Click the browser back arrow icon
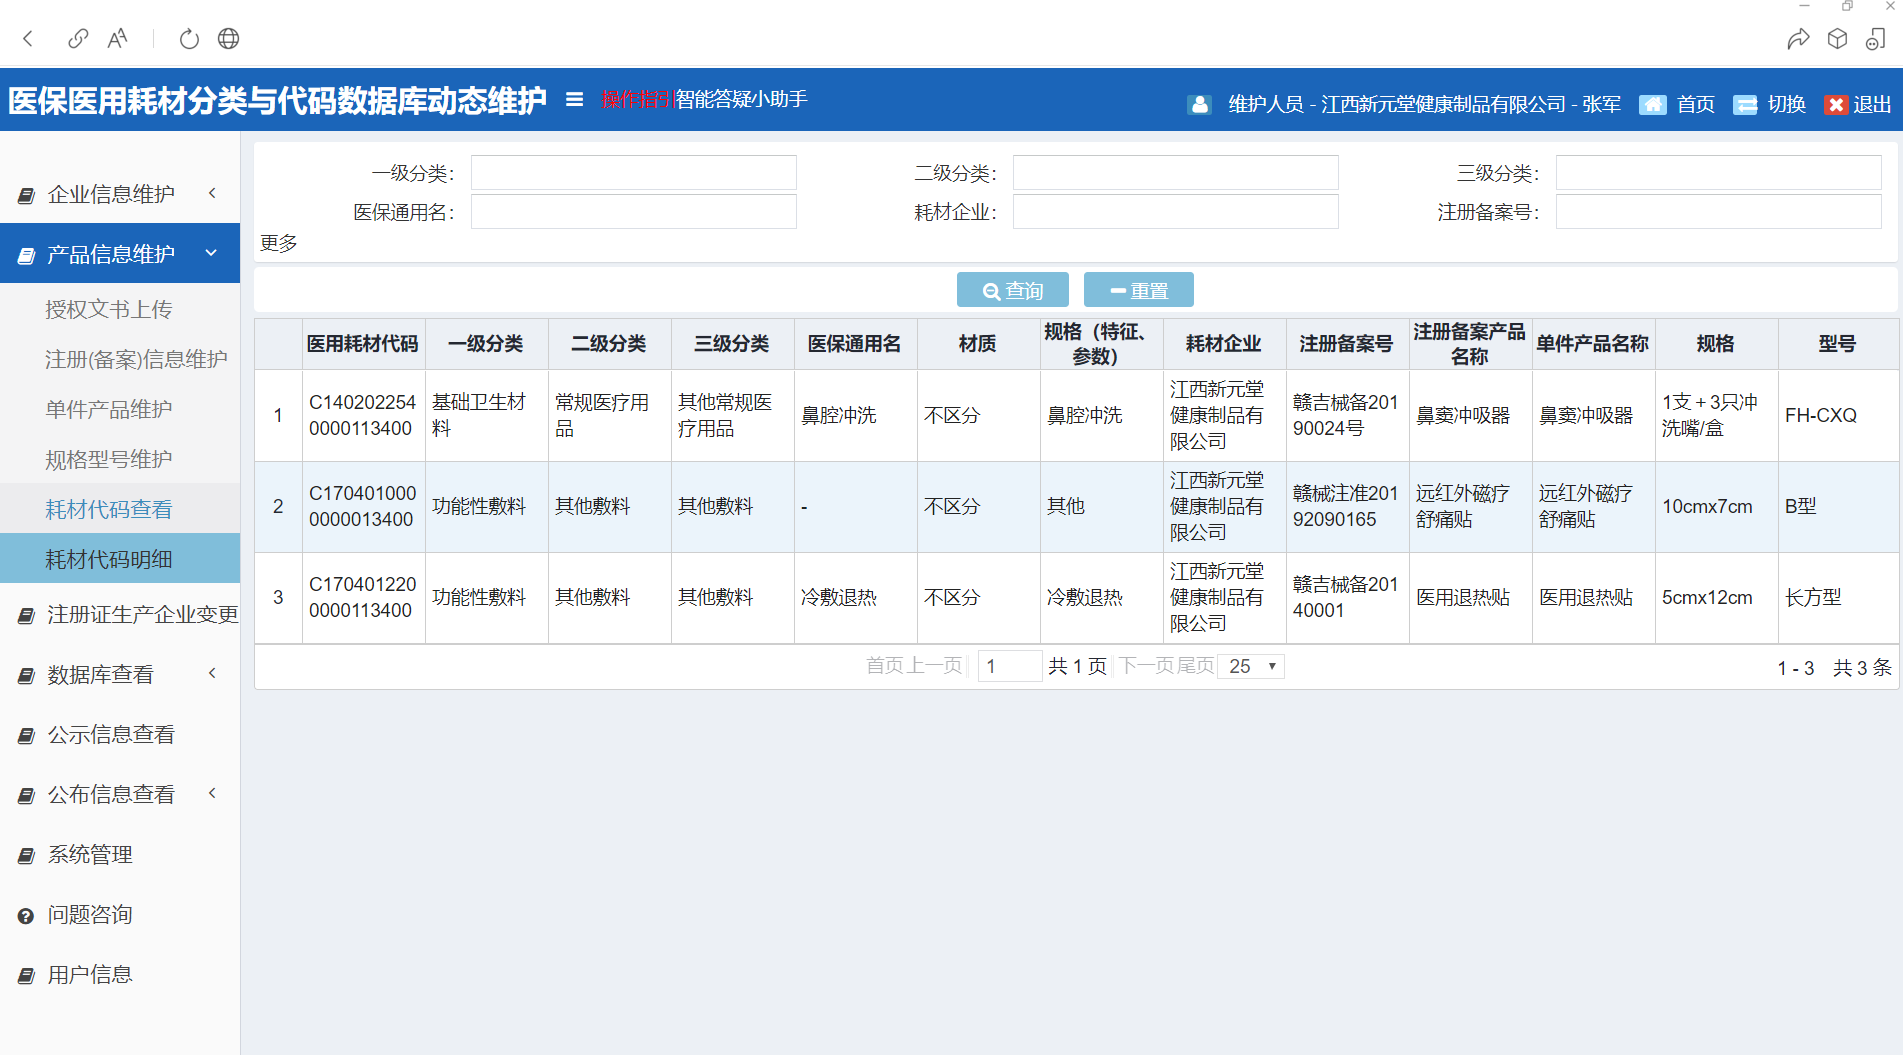The image size is (1903, 1055). 28,39
